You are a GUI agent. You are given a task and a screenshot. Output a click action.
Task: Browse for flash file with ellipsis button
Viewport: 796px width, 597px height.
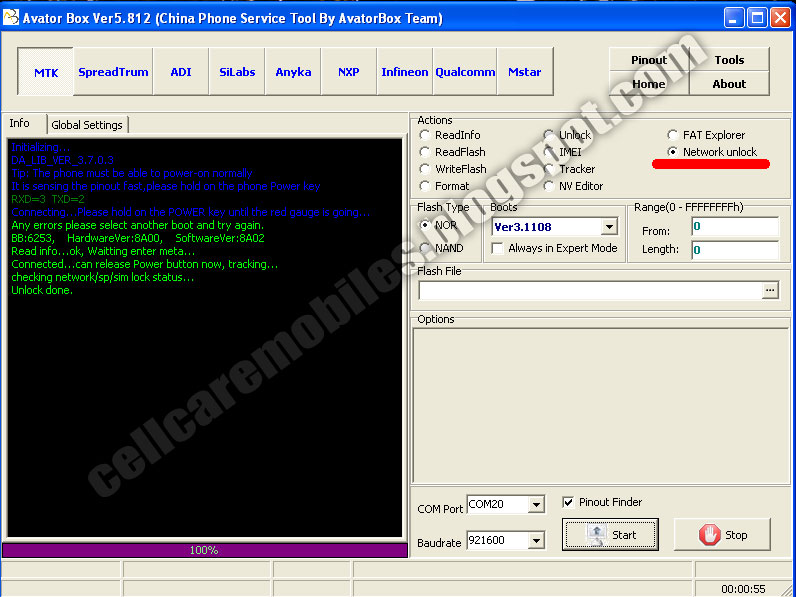770,290
